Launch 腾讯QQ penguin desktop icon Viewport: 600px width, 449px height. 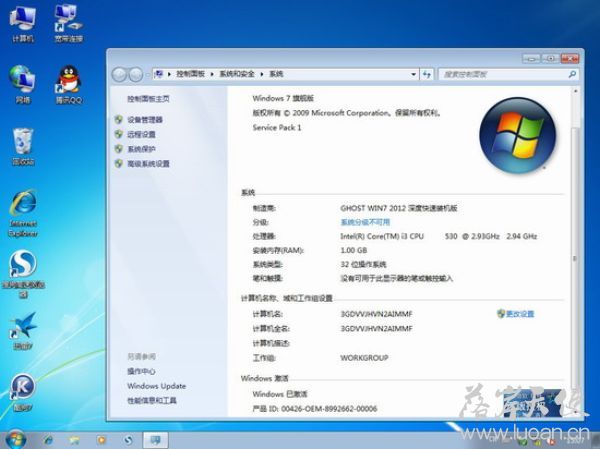coord(69,85)
